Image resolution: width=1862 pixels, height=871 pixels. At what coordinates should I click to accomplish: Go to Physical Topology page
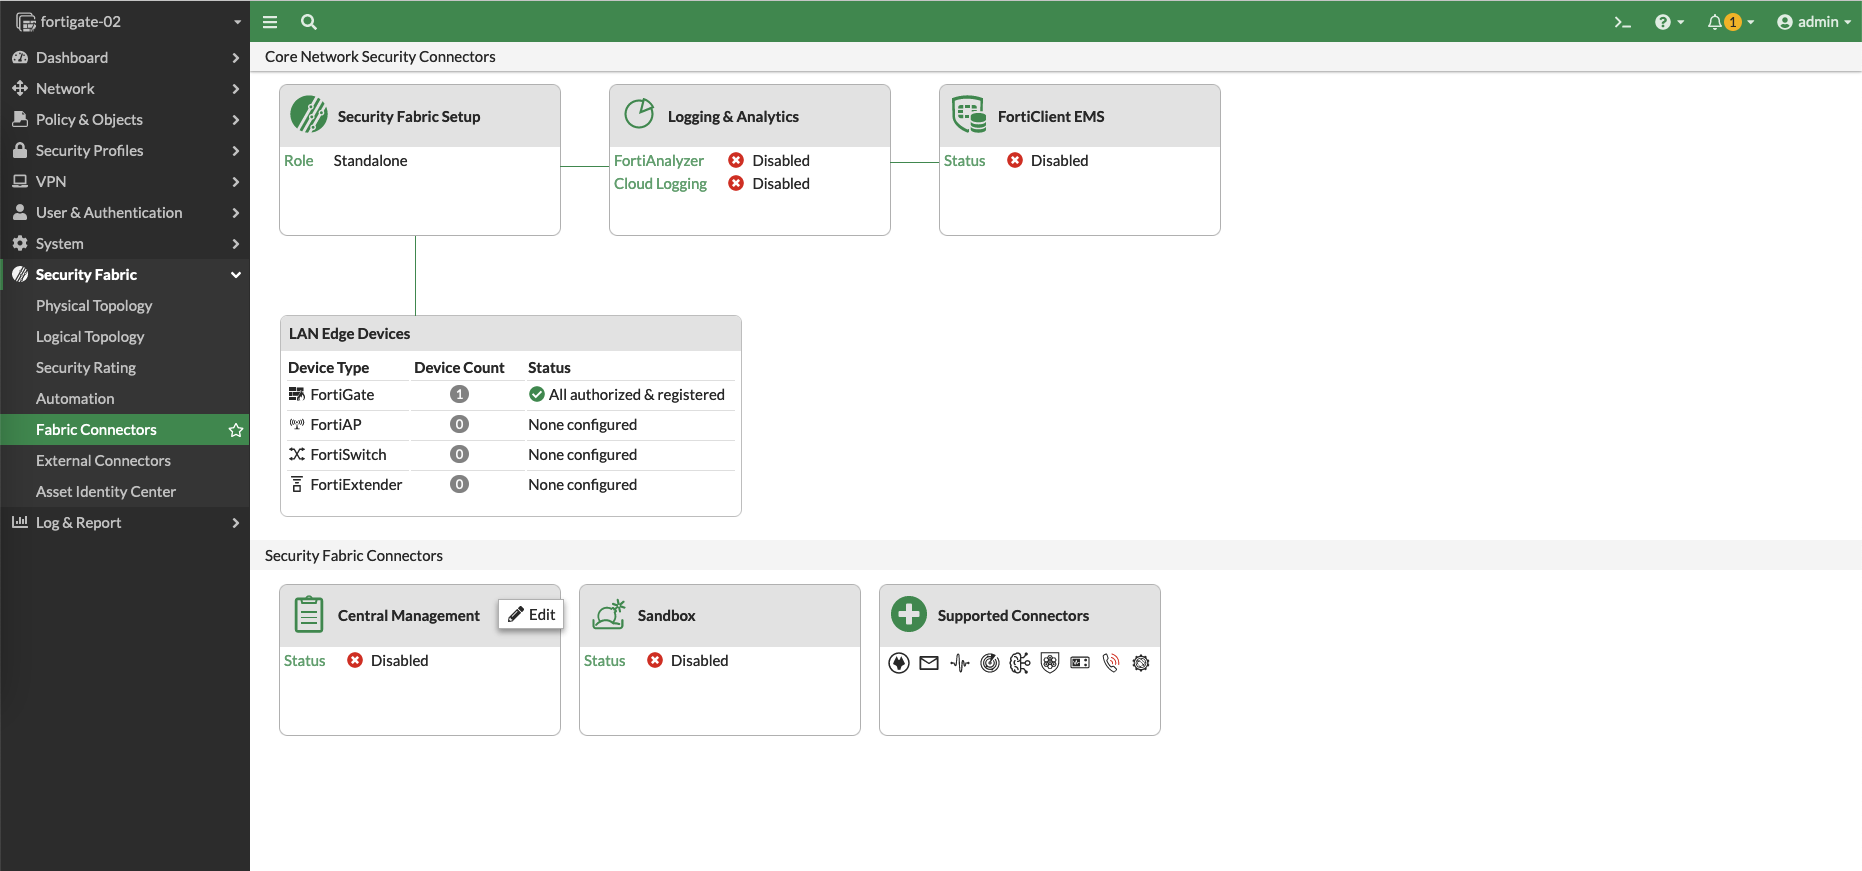pos(94,306)
